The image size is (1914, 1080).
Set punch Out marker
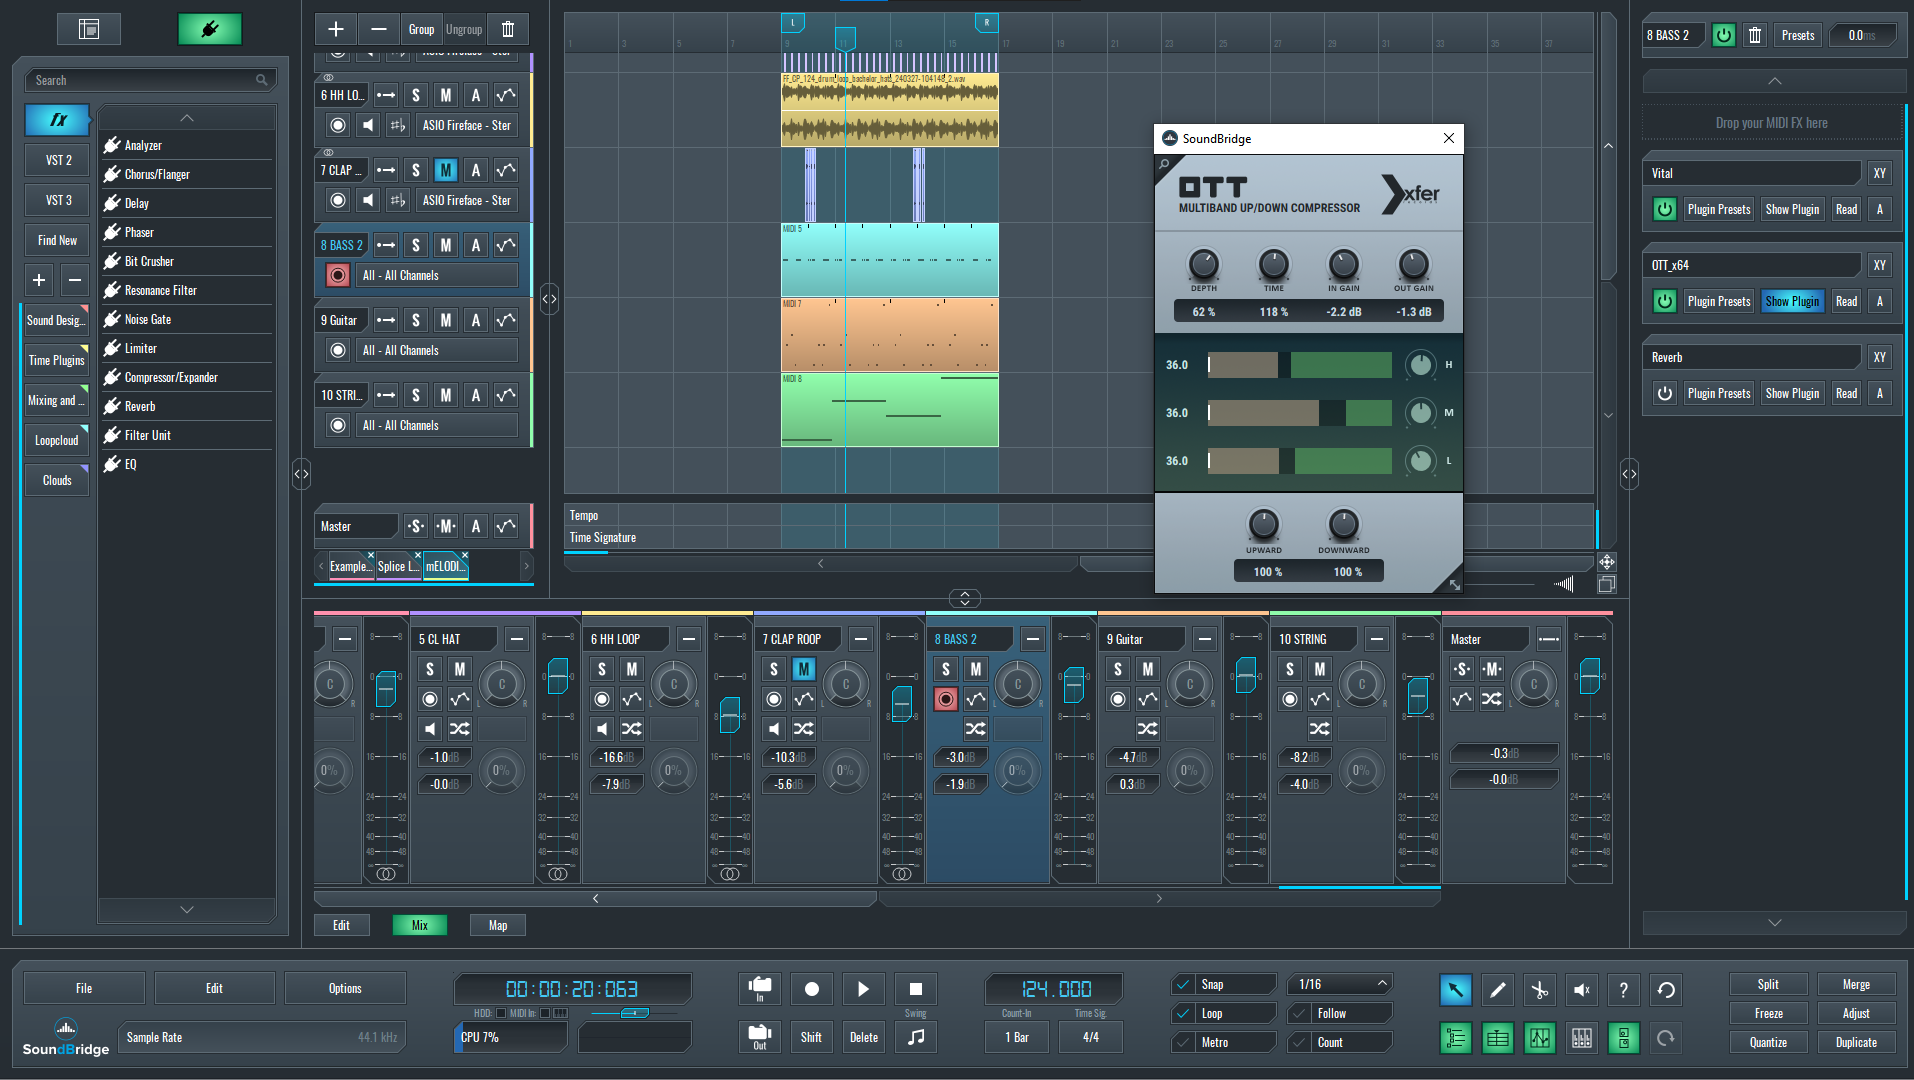coord(760,1037)
